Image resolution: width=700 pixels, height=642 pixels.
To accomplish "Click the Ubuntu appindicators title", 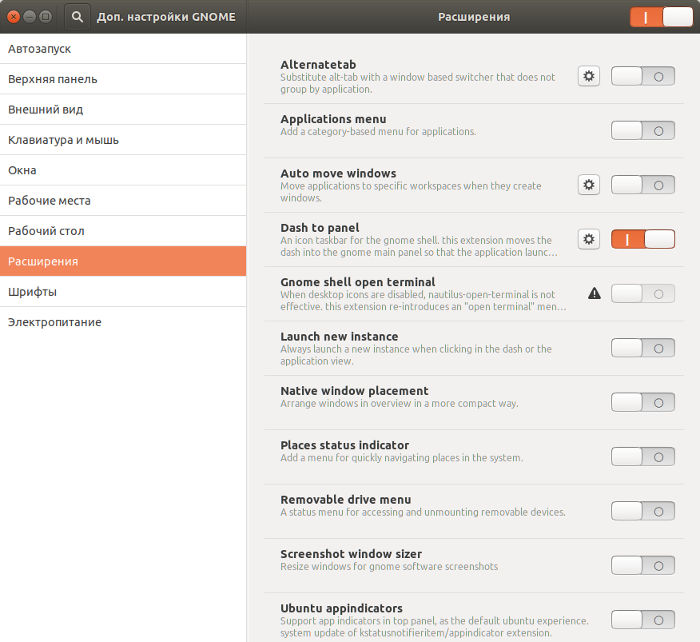I will click(342, 609).
